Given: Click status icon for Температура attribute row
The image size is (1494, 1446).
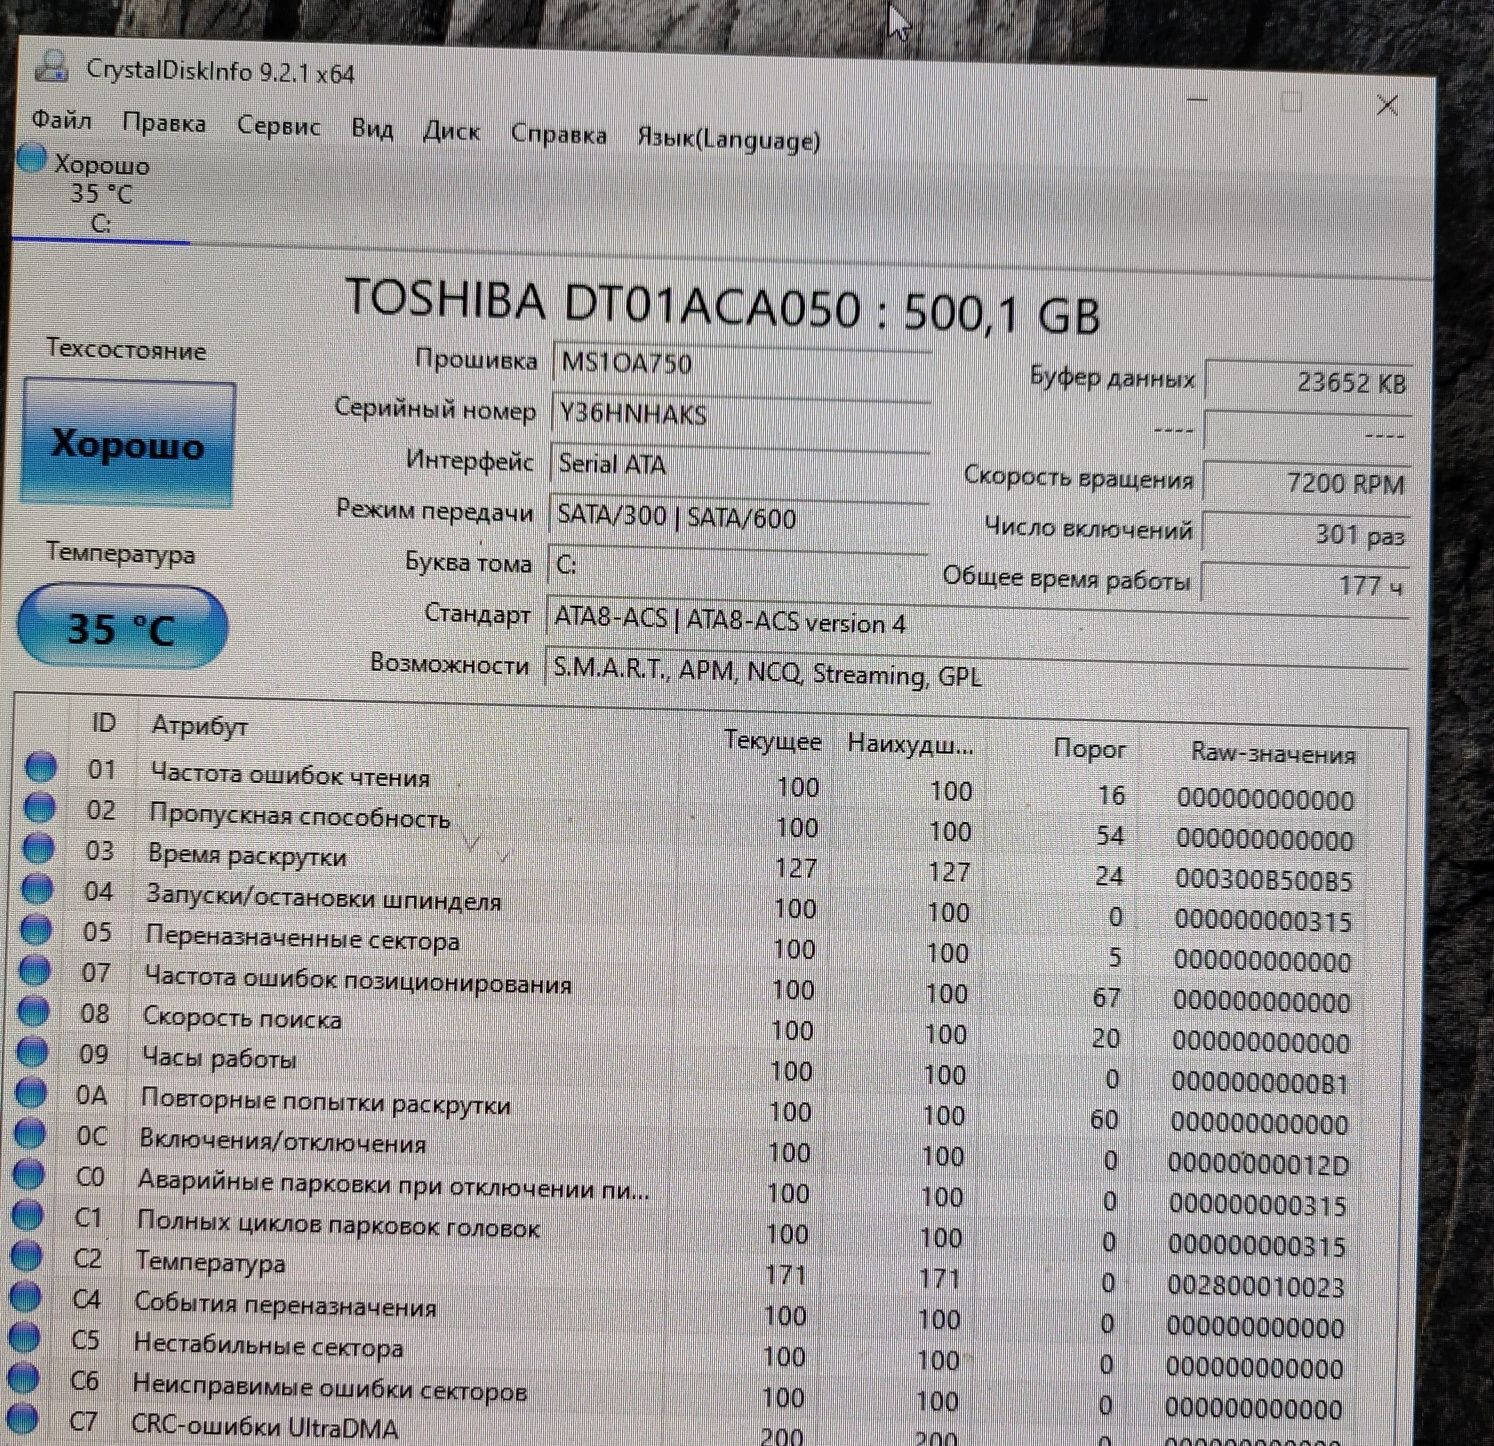Looking at the screenshot, I should pos(27,1256).
